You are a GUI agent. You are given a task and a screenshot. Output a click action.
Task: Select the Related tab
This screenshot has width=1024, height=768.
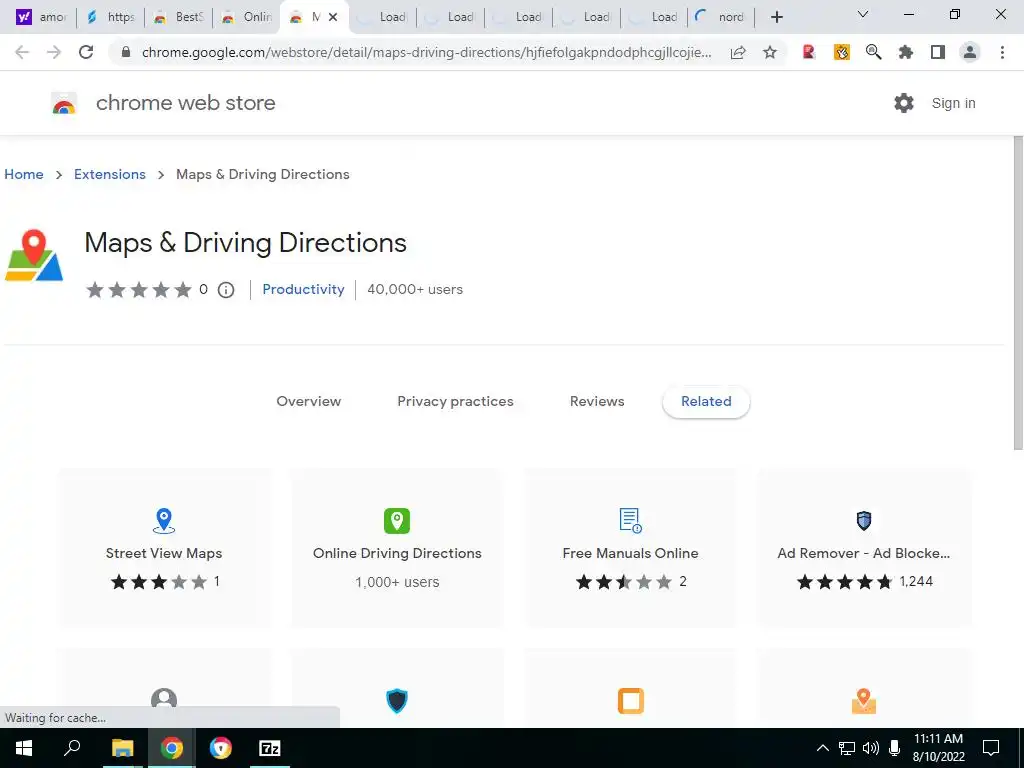pyautogui.click(x=706, y=402)
